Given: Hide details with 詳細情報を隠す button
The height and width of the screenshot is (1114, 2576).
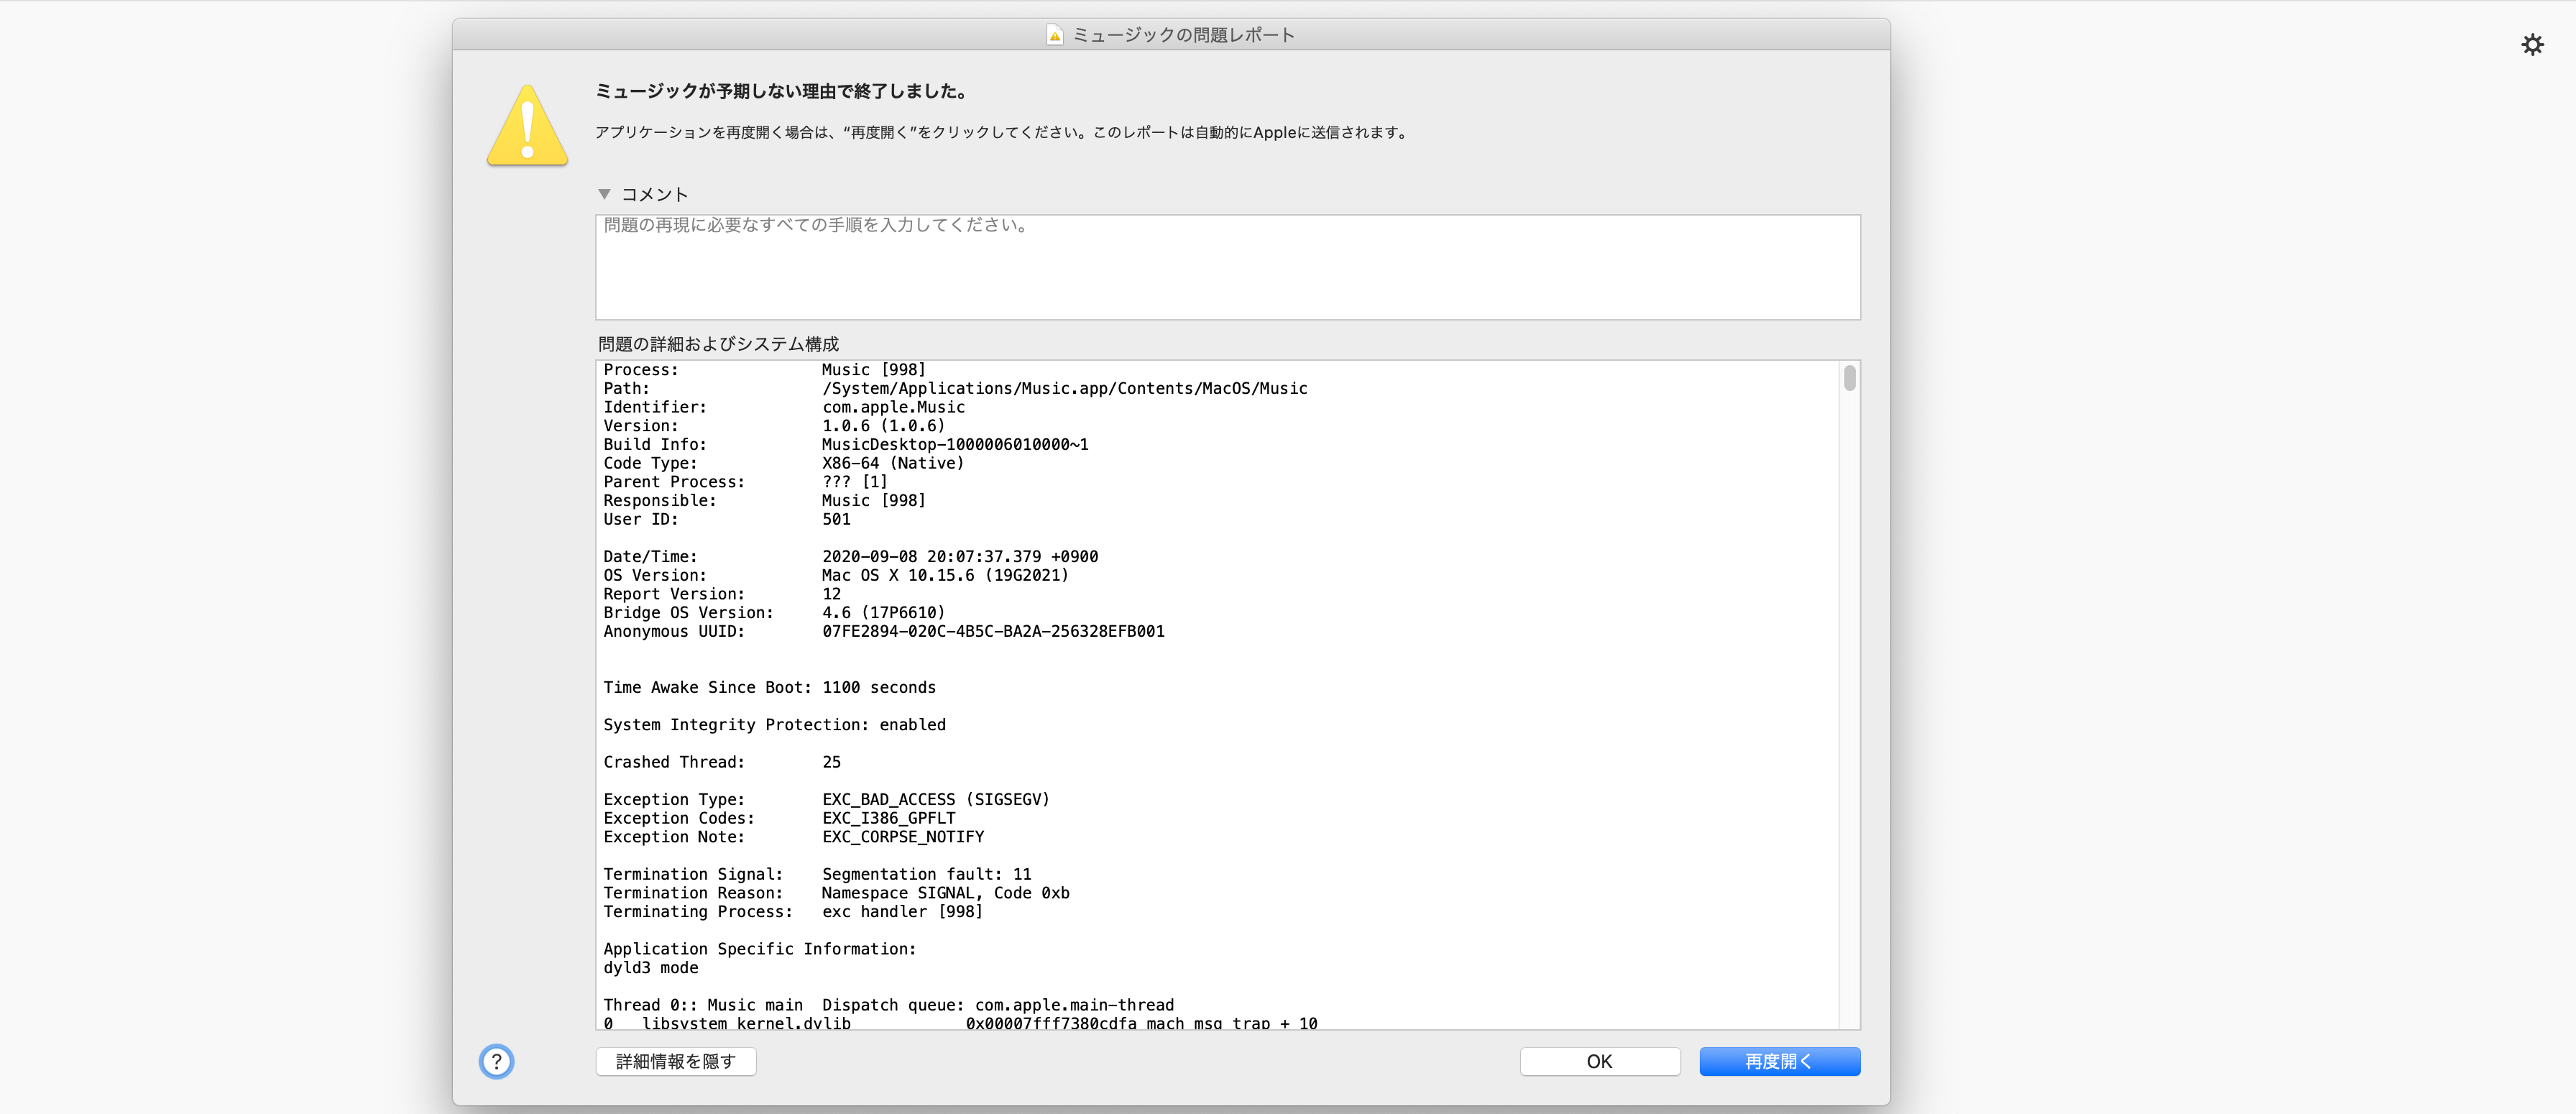Looking at the screenshot, I should click(676, 1061).
